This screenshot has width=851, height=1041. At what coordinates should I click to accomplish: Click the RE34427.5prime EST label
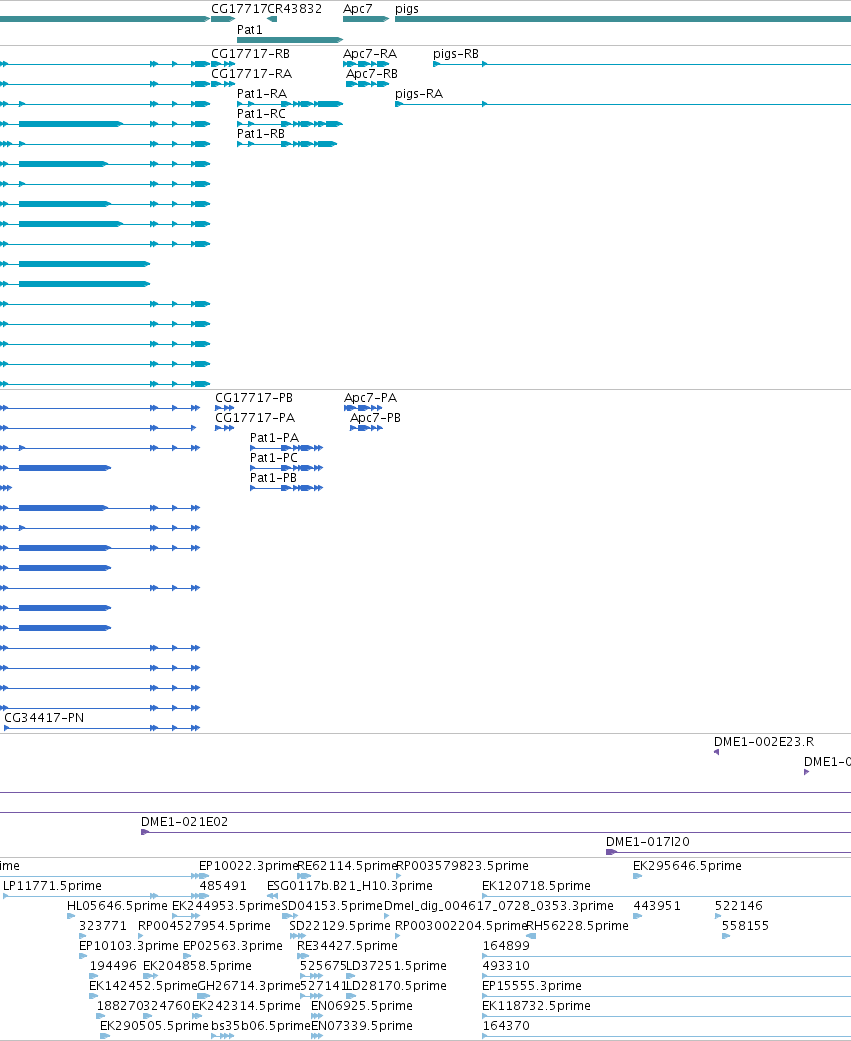click(347, 945)
